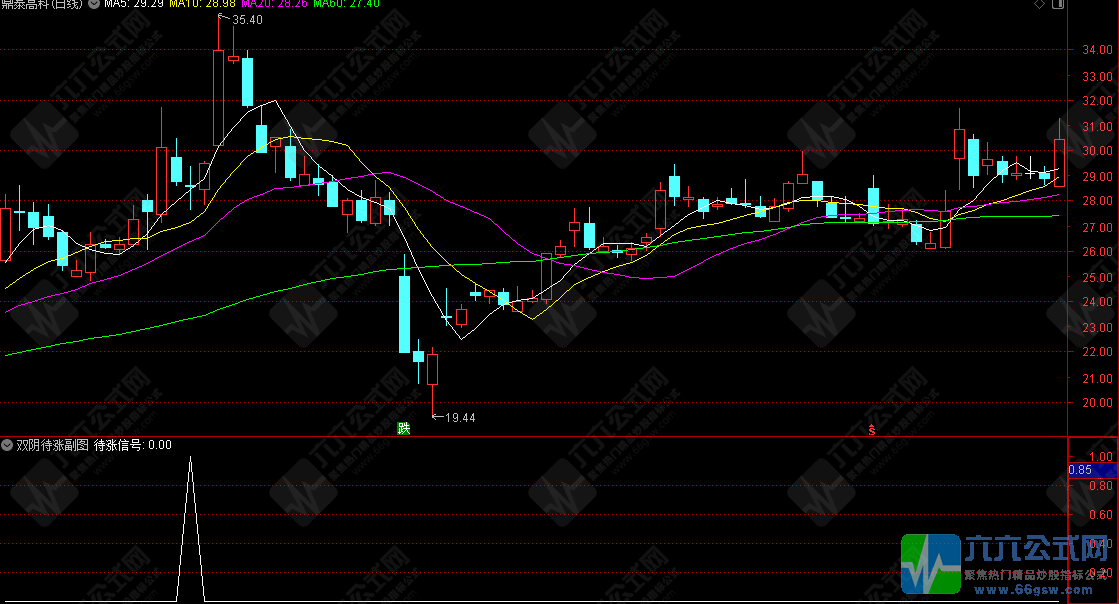Click the 待涨信号 value label
The width and height of the screenshot is (1119, 604).
[x=132, y=445]
